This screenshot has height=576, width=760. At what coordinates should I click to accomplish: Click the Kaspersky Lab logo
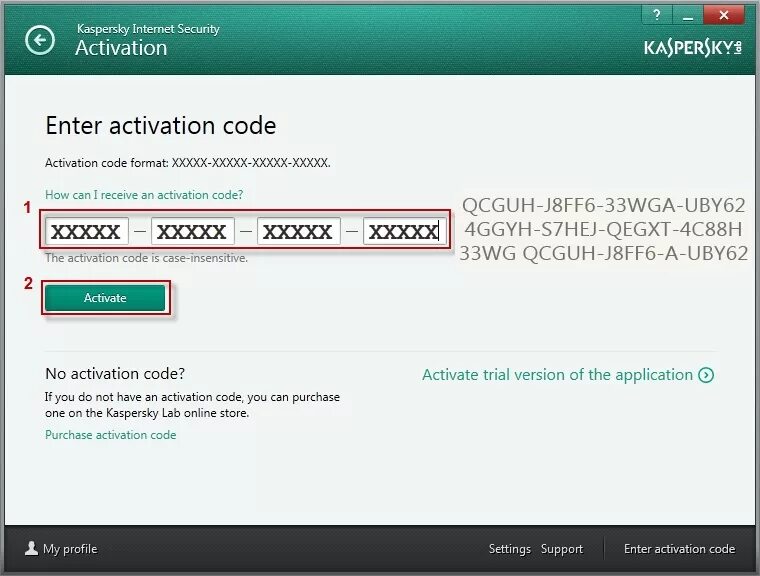[693, 48]
